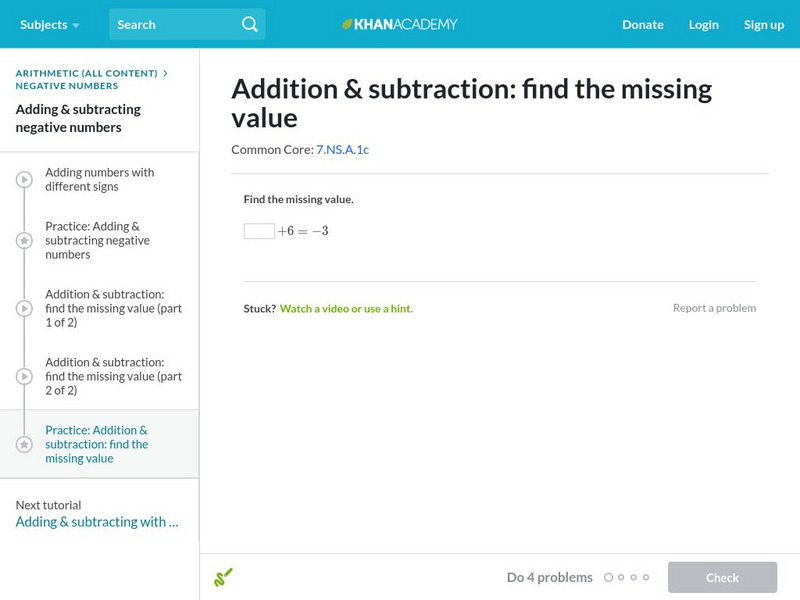
Task: Open the green scratchpad pencil tool
Action: (223, 577)
